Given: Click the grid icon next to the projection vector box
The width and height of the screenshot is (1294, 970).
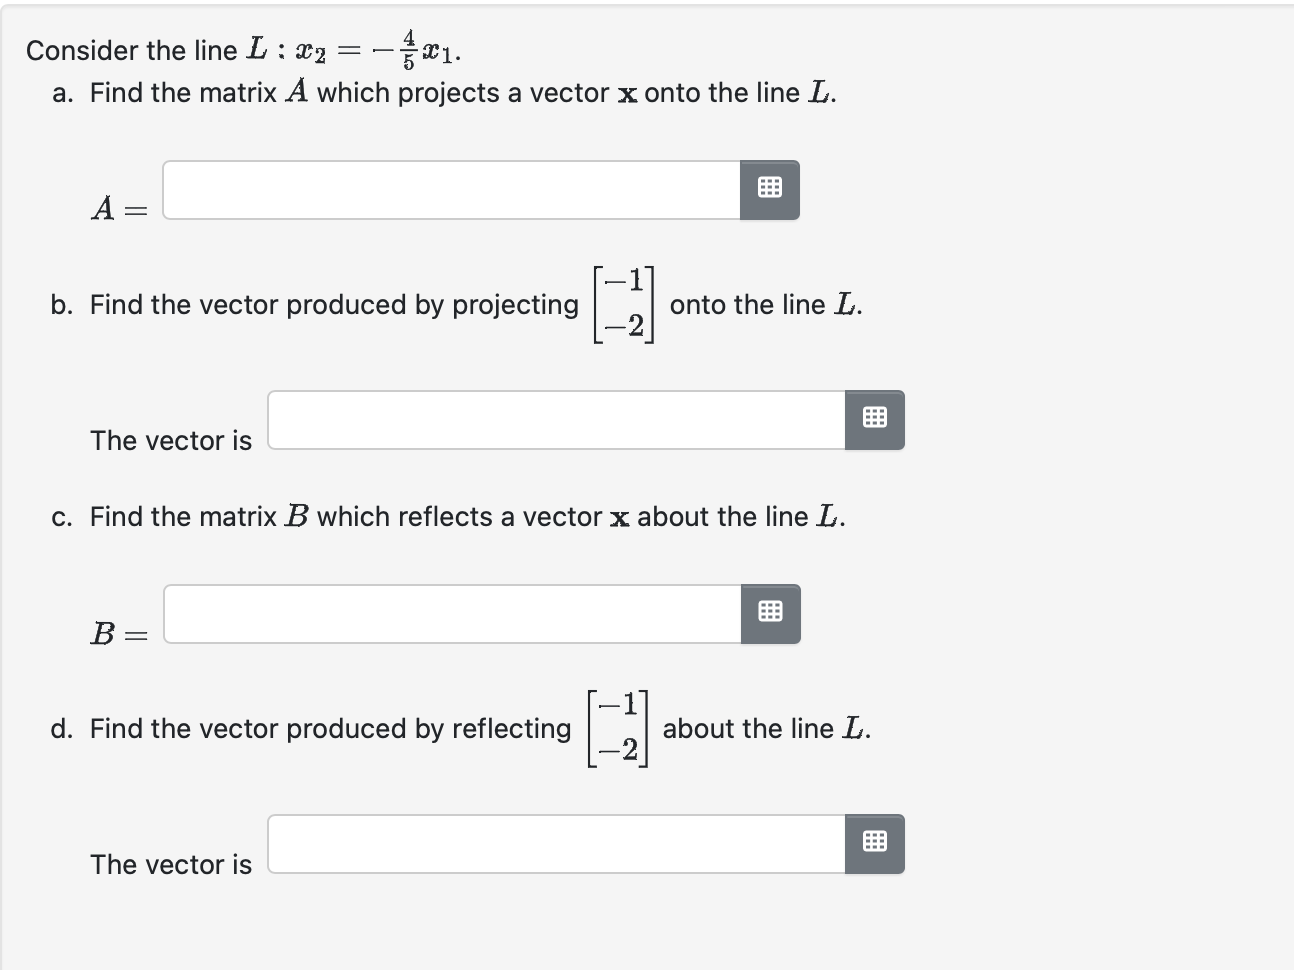Looking at the screenshot, I should (874, 419).
